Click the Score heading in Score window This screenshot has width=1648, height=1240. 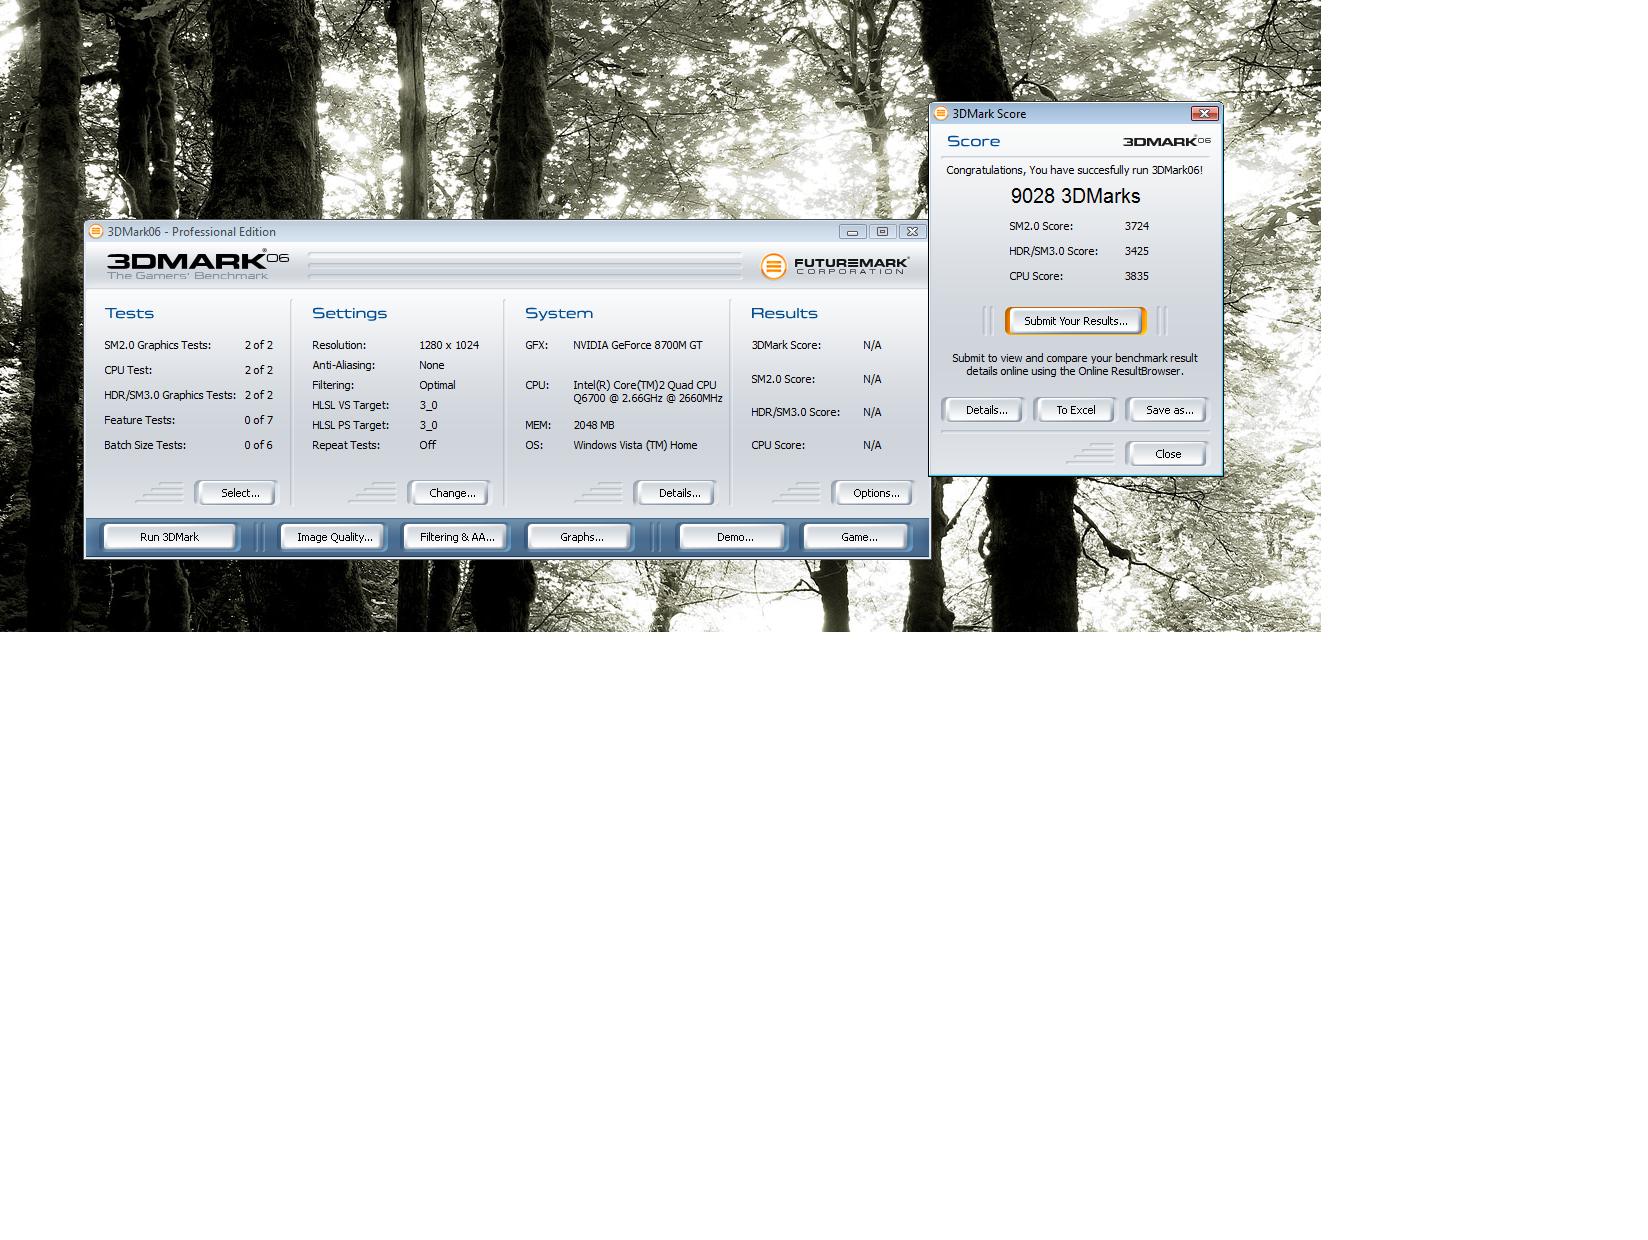973,142
